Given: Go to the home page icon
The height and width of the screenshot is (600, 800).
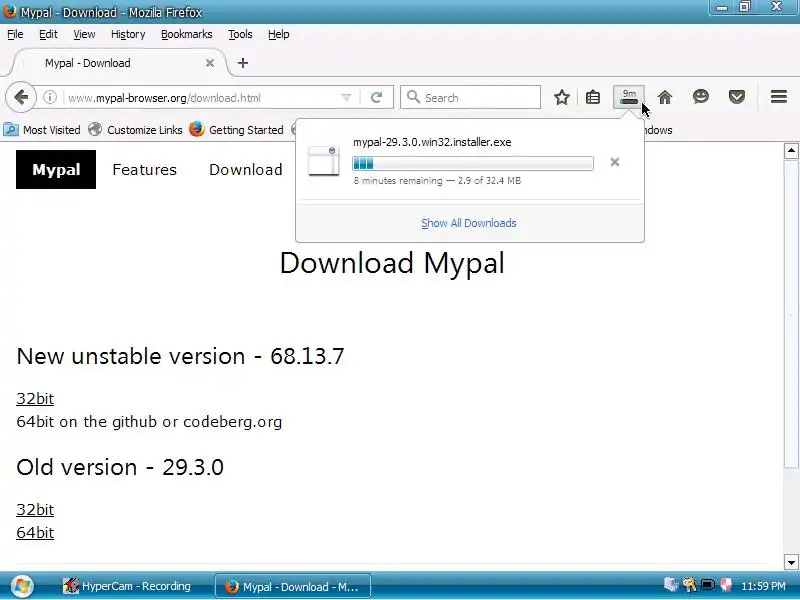Looking at the screenshot, I should [665, 97].
